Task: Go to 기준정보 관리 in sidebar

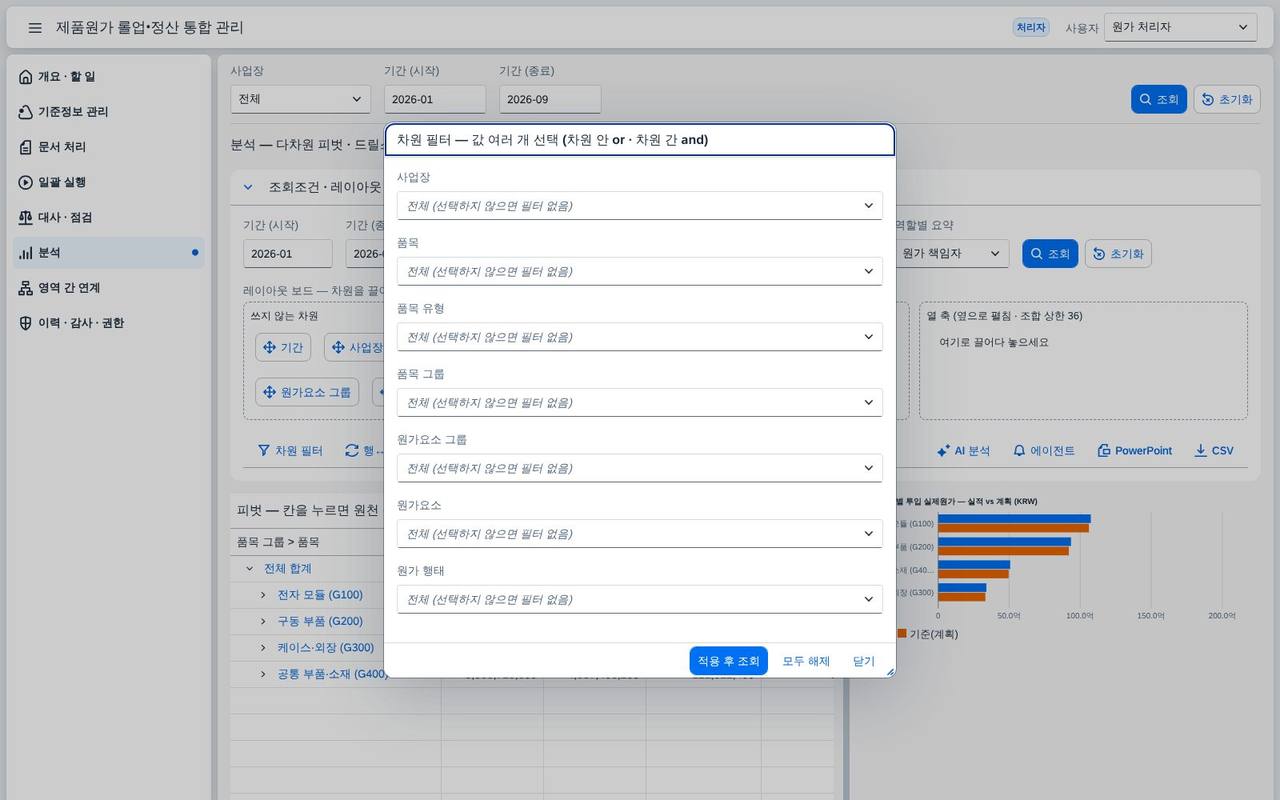Action: click(109, 112)
